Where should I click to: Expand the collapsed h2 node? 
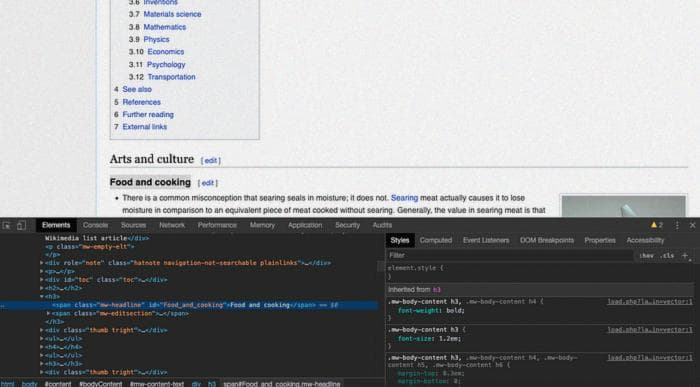click(x=42, y=288)
